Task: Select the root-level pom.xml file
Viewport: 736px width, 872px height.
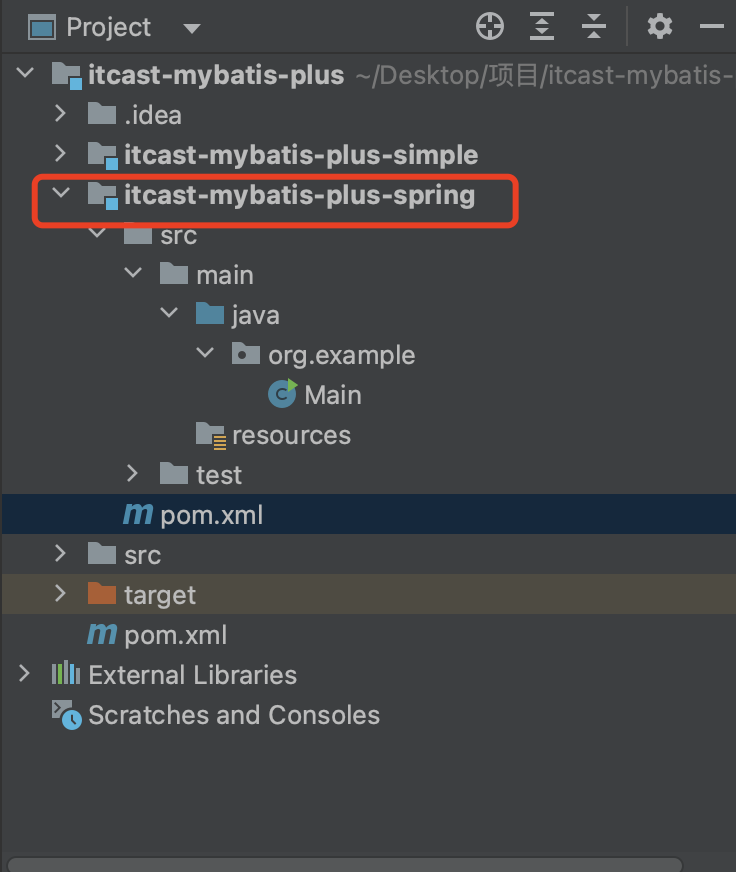Action: (174, 634)
